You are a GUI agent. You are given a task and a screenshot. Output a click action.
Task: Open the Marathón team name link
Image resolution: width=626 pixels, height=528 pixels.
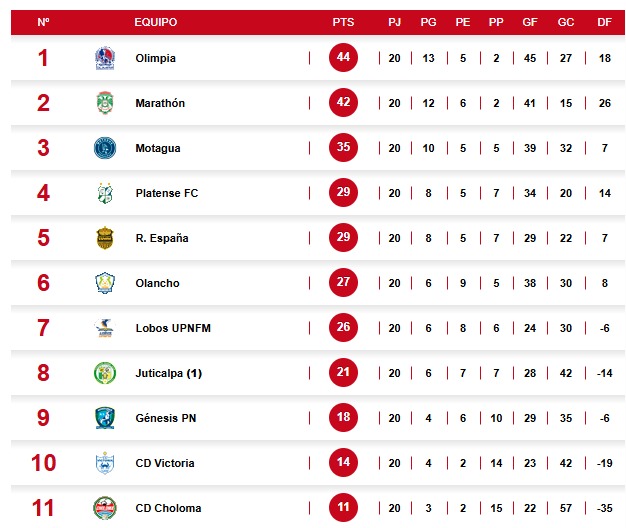tap(160, 103)
